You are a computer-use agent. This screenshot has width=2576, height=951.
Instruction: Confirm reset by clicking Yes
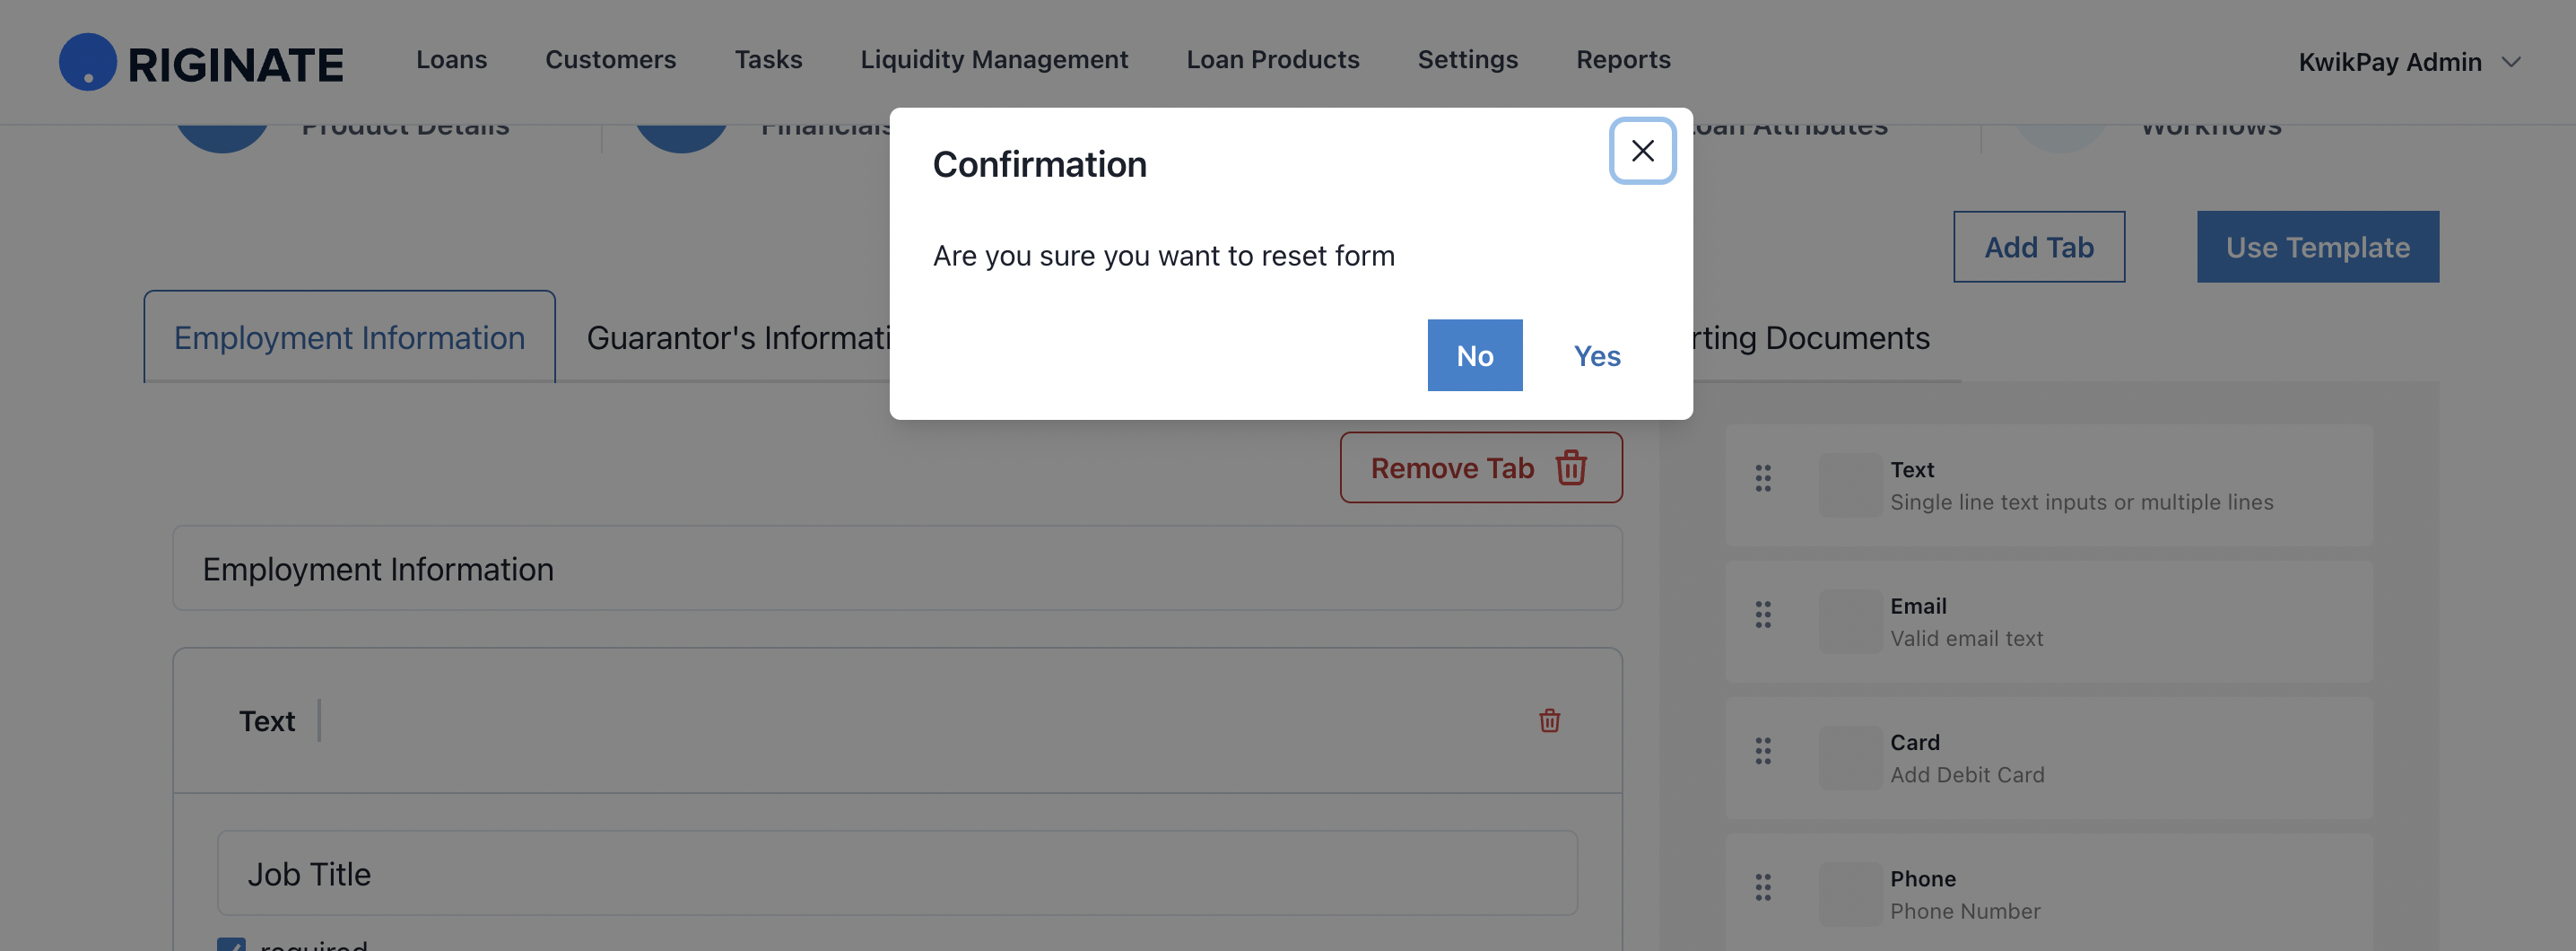[1597, 355]
